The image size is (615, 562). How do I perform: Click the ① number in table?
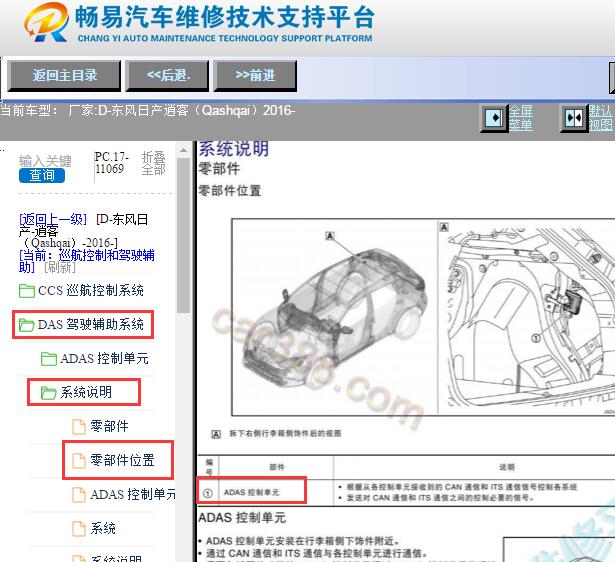pos(208,493)
